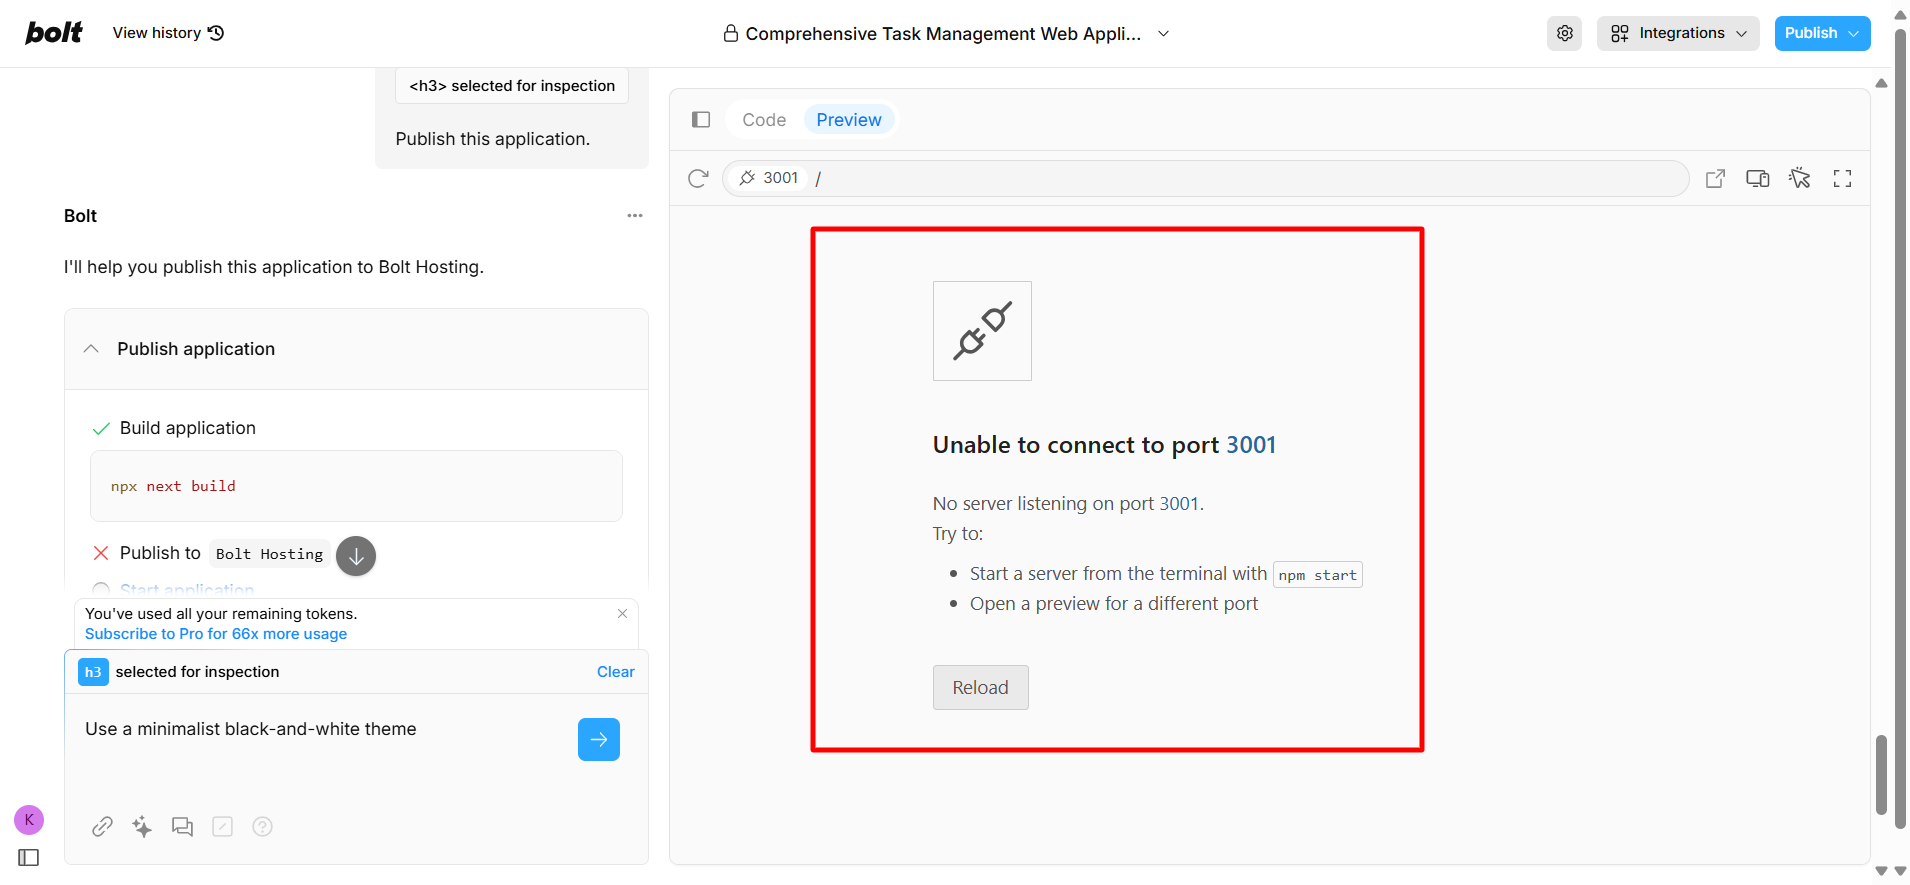Click the Bolt Hosting label
The height and width of the screenshot is (885, 1910).
pos(270,554)
